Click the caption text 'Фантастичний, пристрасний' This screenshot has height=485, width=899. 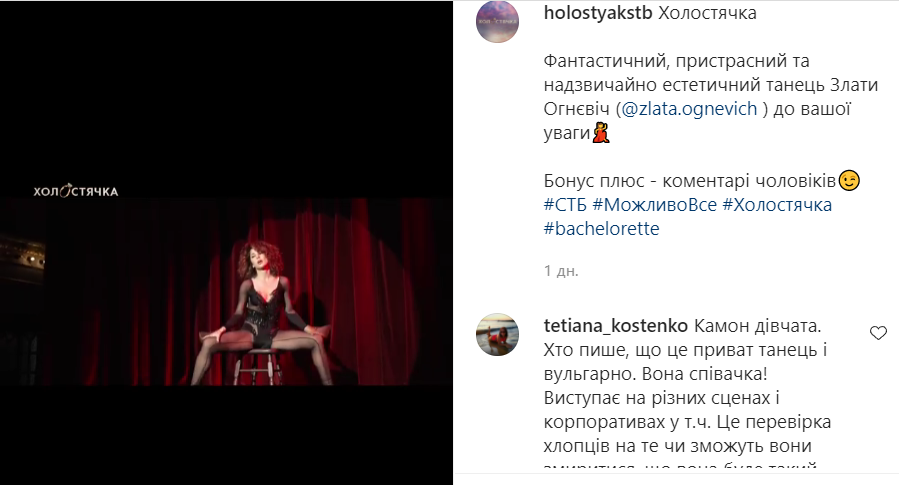677,61
